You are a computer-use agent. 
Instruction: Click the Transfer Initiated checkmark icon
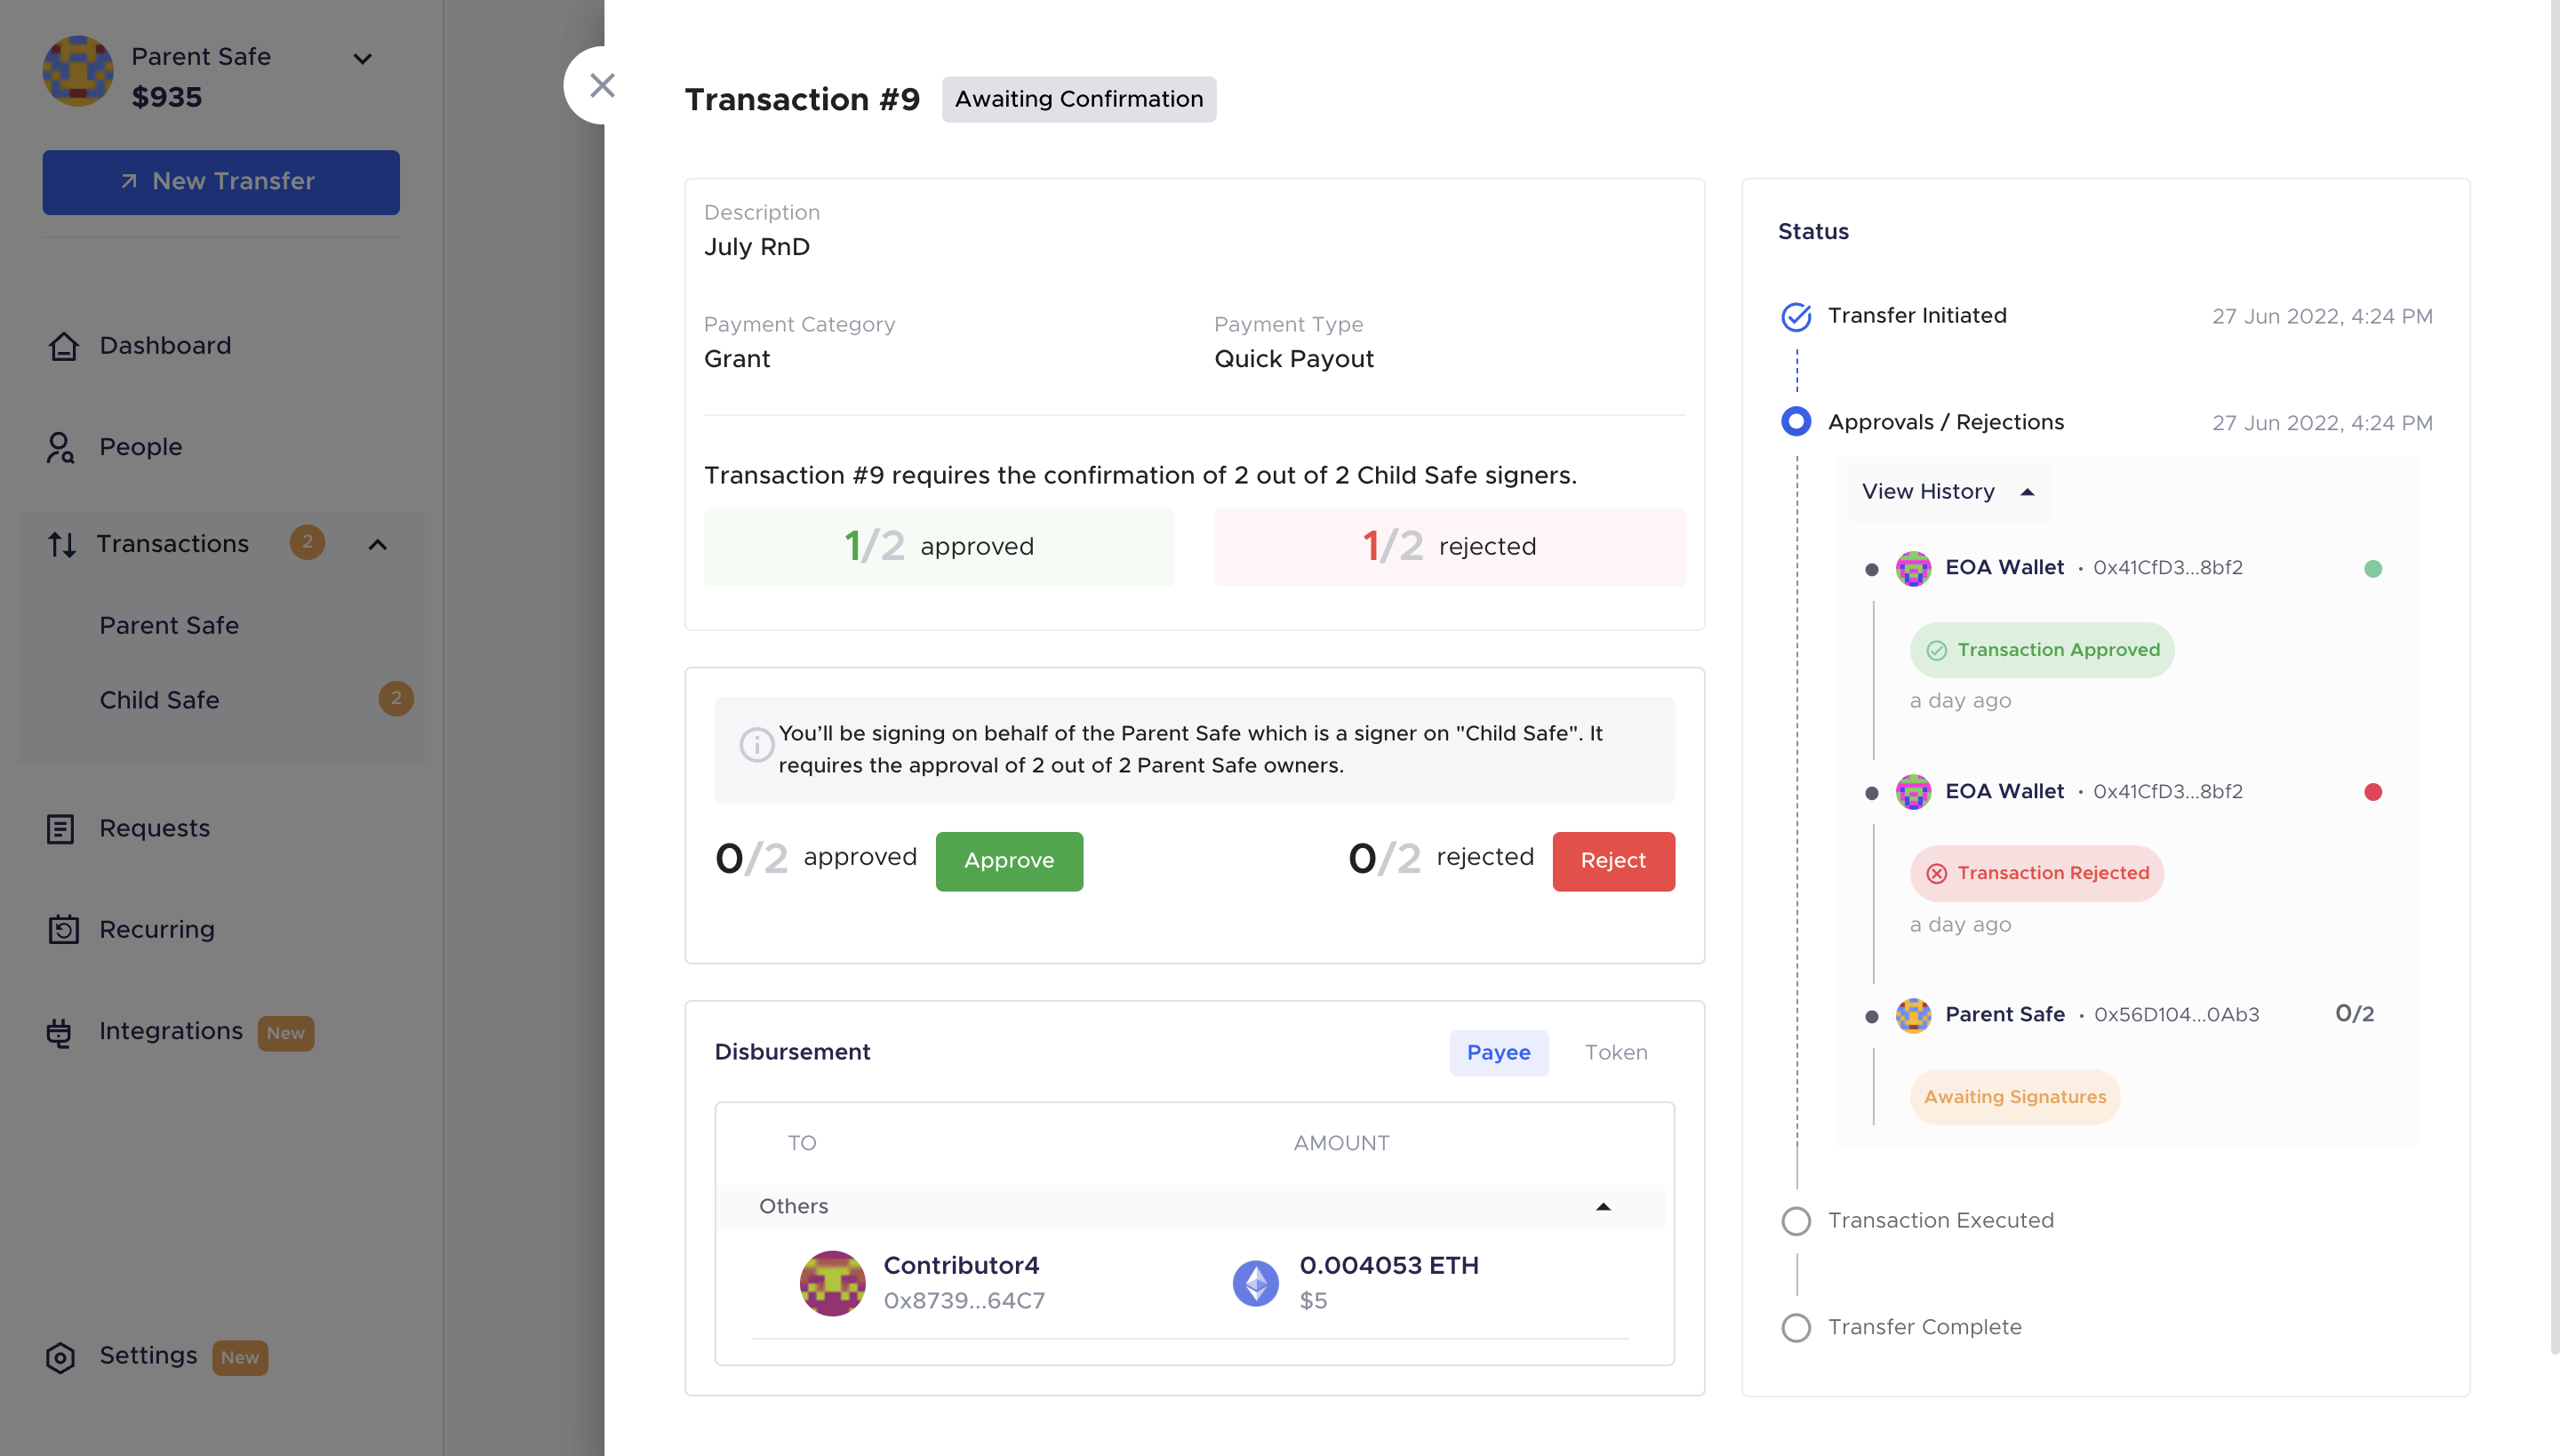(x=1796, y=317)
